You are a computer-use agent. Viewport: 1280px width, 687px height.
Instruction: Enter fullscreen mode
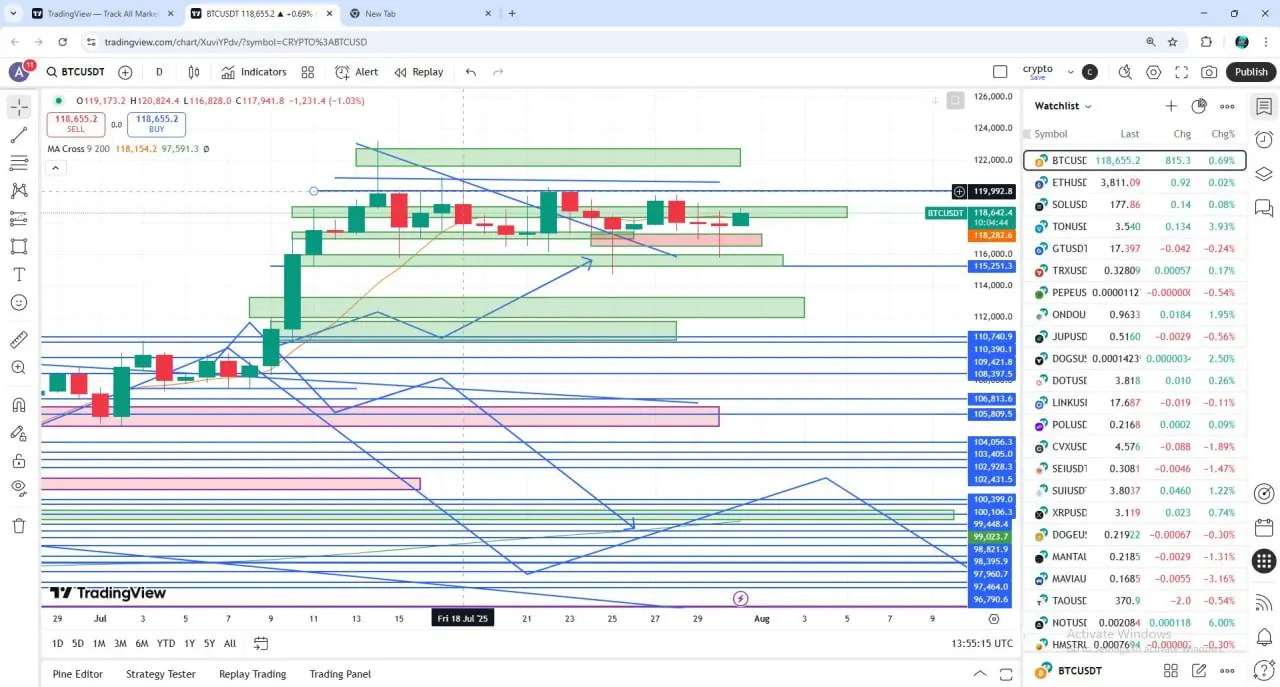1182,72
